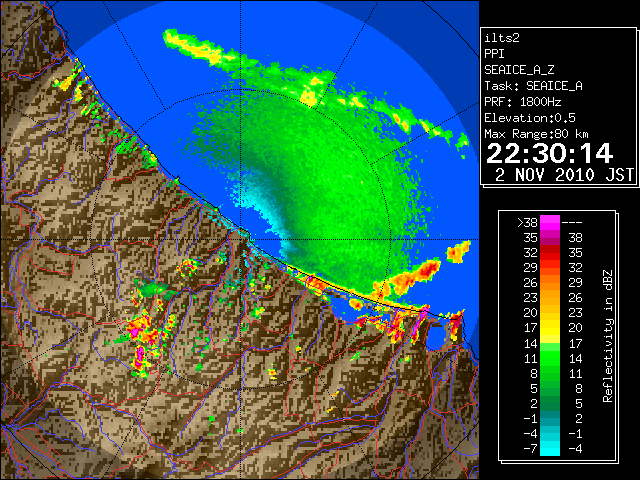
Task: Click the 'SEAICE_A_Z' product name
Action: coord(519,70)
